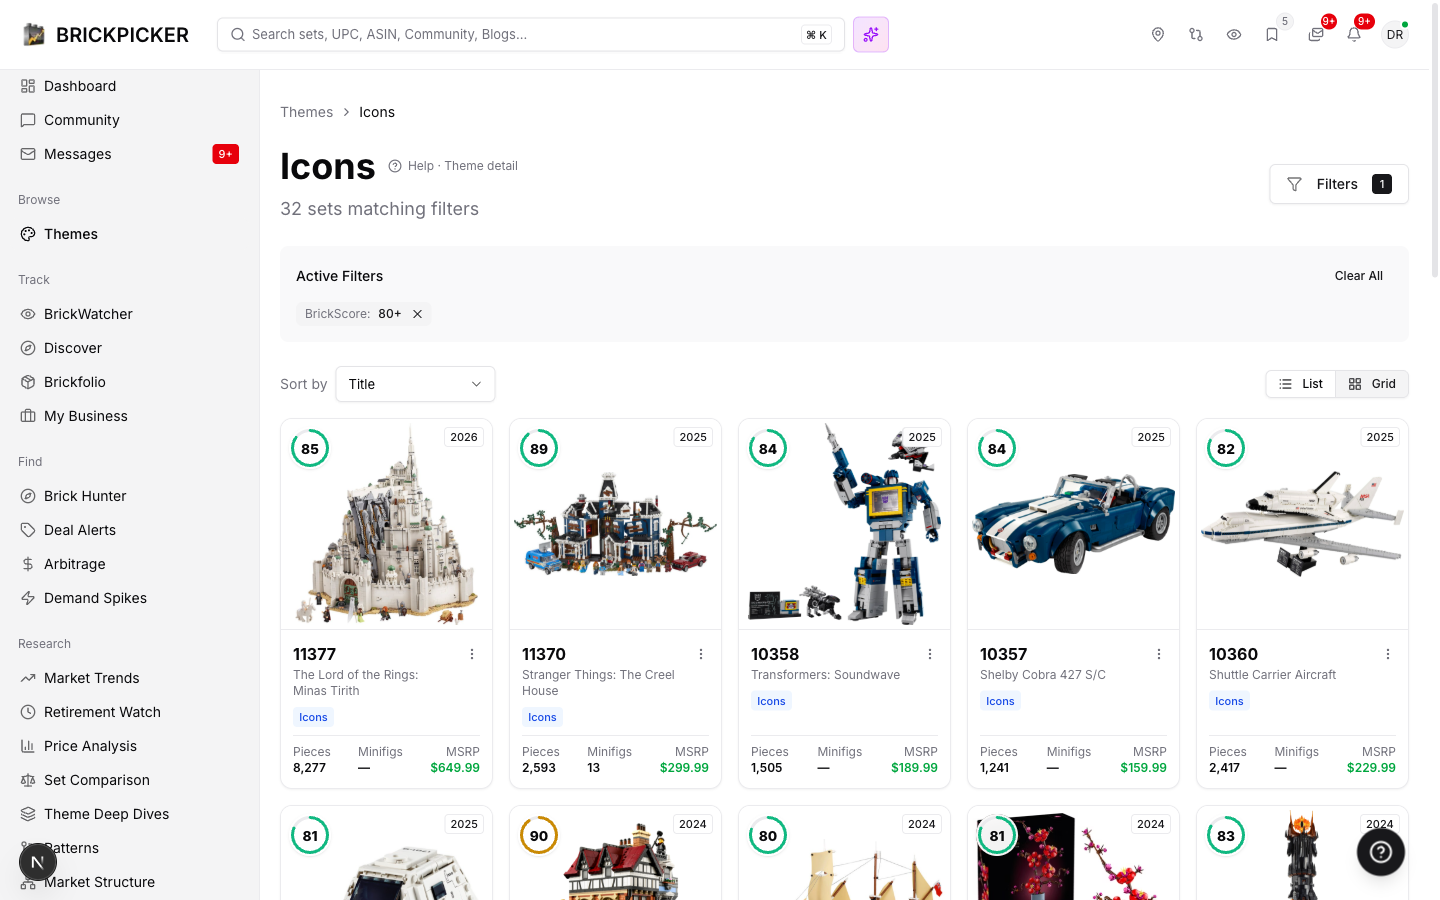
Task: Click the Market Trends chart icon
Action: click(x=28, y=678)
